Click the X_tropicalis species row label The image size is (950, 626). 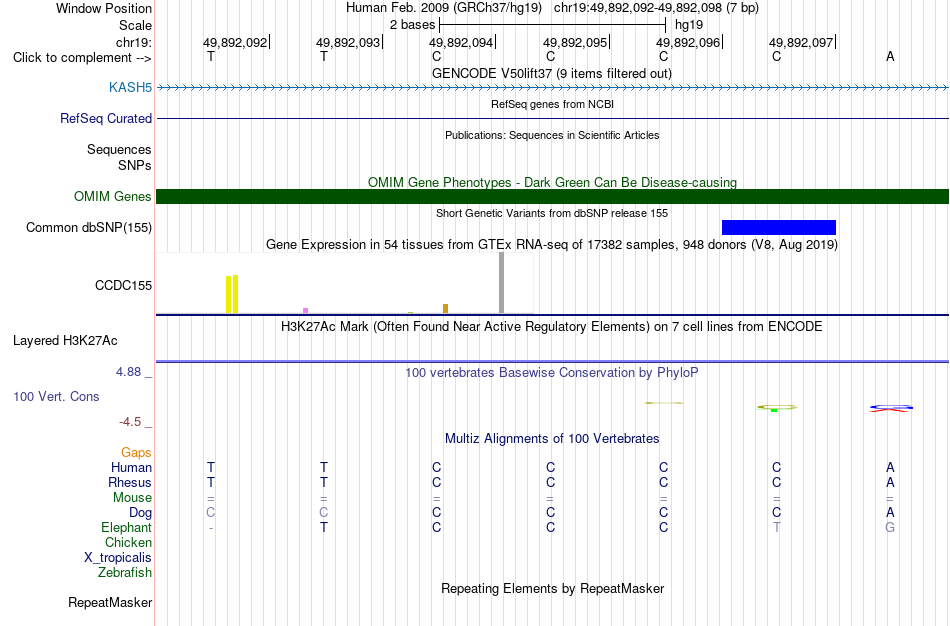(x=118, y=558)
